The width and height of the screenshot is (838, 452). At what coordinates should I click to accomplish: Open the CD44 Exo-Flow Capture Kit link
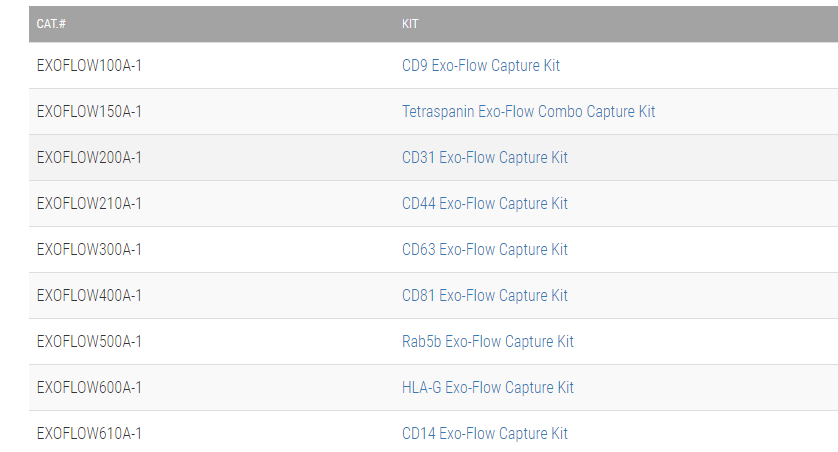click(484, 204)
